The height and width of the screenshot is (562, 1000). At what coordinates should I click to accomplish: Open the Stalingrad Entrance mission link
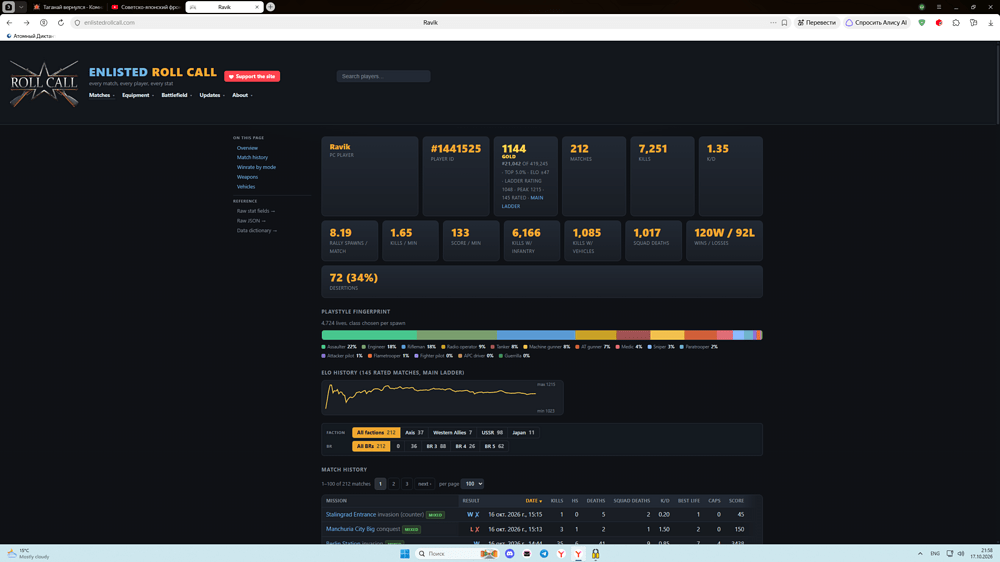pos(351,515)
